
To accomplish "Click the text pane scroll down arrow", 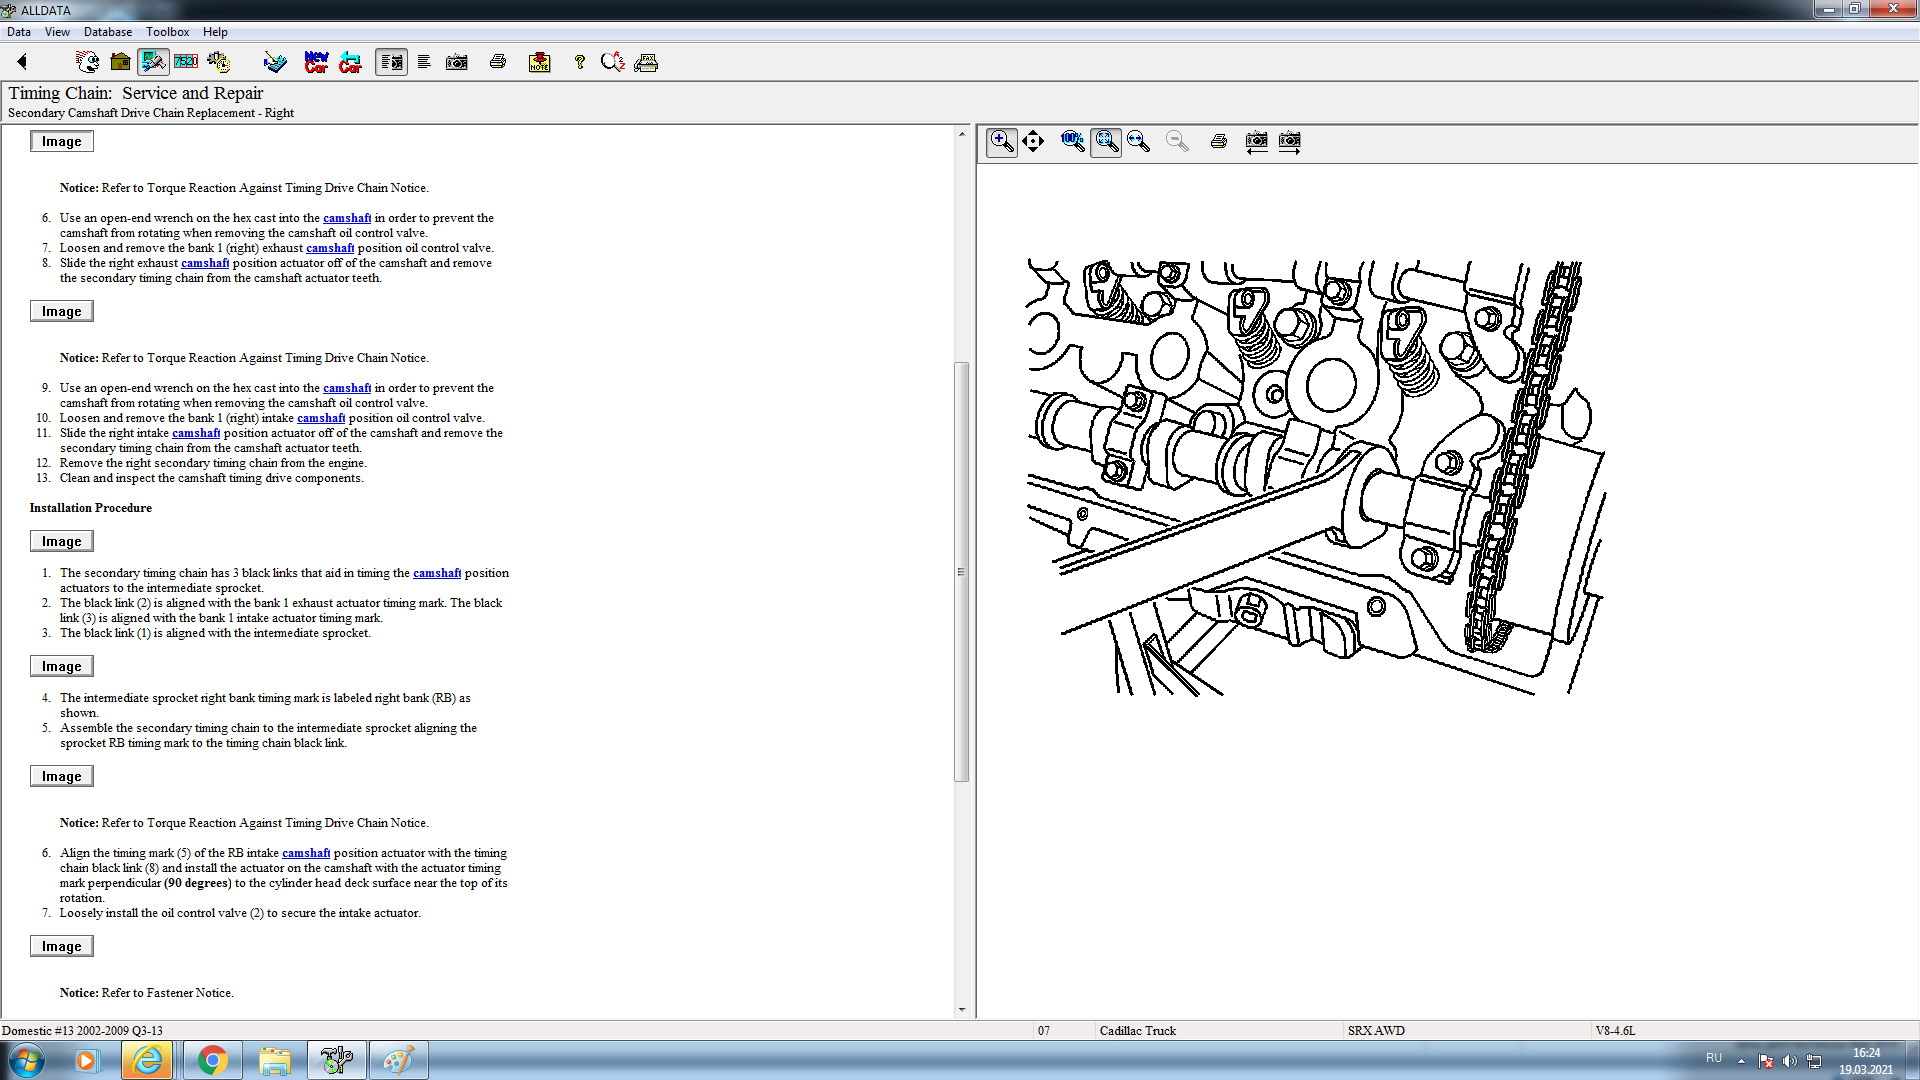I will (x=962, y=1009).
